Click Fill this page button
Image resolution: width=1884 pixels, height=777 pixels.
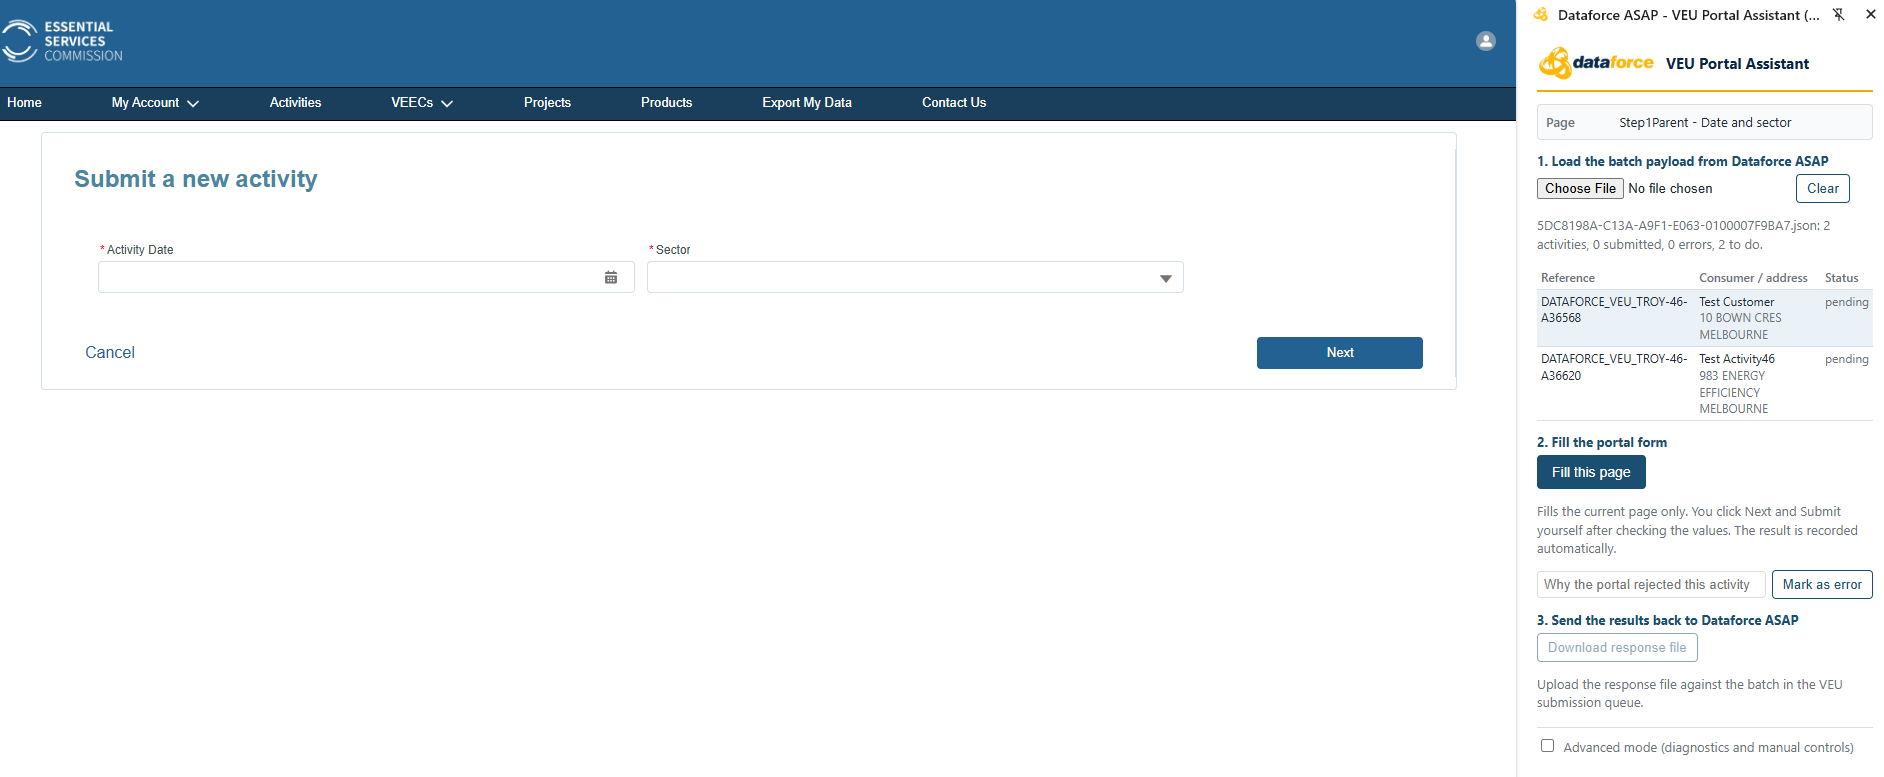1591,472
